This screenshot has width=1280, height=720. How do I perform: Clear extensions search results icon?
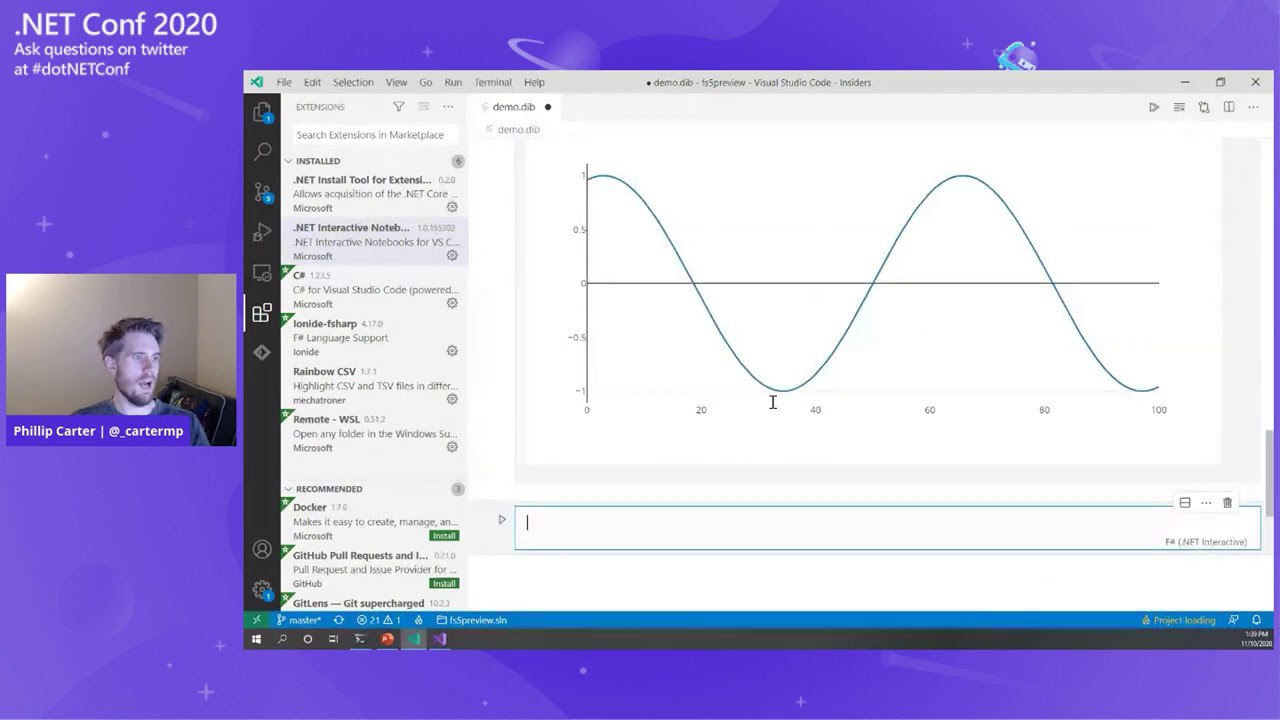click(423, 107)
